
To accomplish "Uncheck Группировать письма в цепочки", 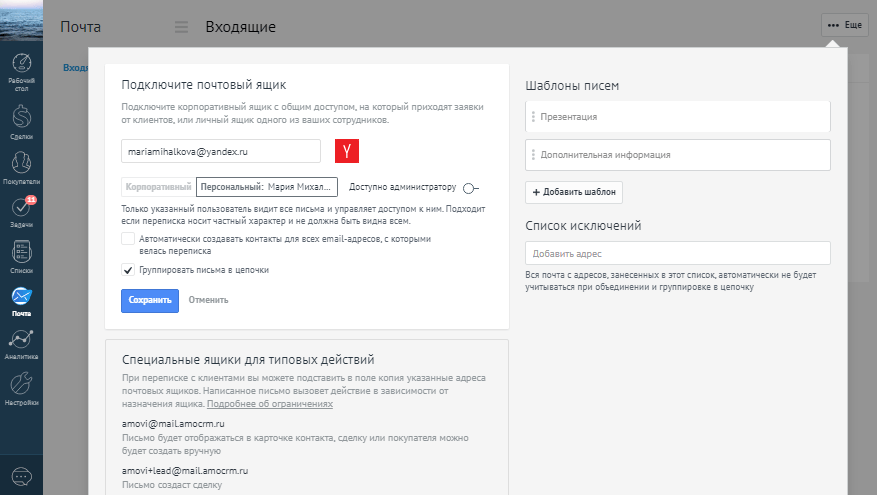I will pyautogui.click(x=128, y=270).
